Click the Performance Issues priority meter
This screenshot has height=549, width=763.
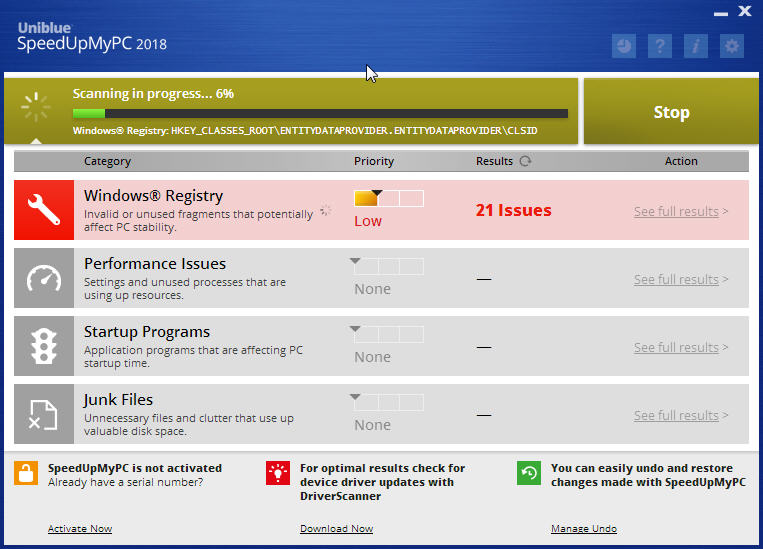tap(387, 266)
